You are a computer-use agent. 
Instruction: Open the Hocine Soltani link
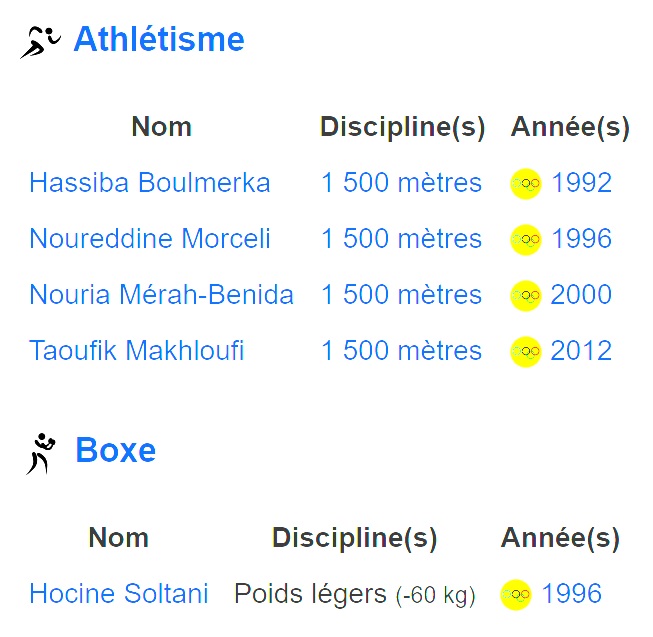coord(119,593)
